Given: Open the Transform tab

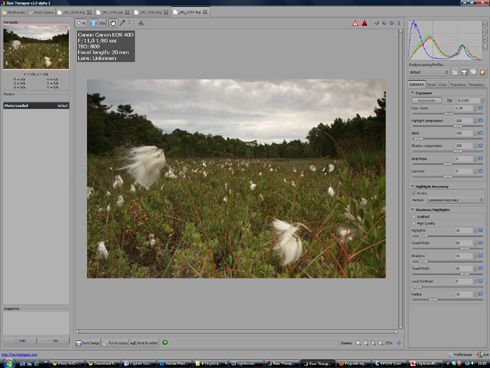Looking at the screenshot, I should tap(457, 85).
